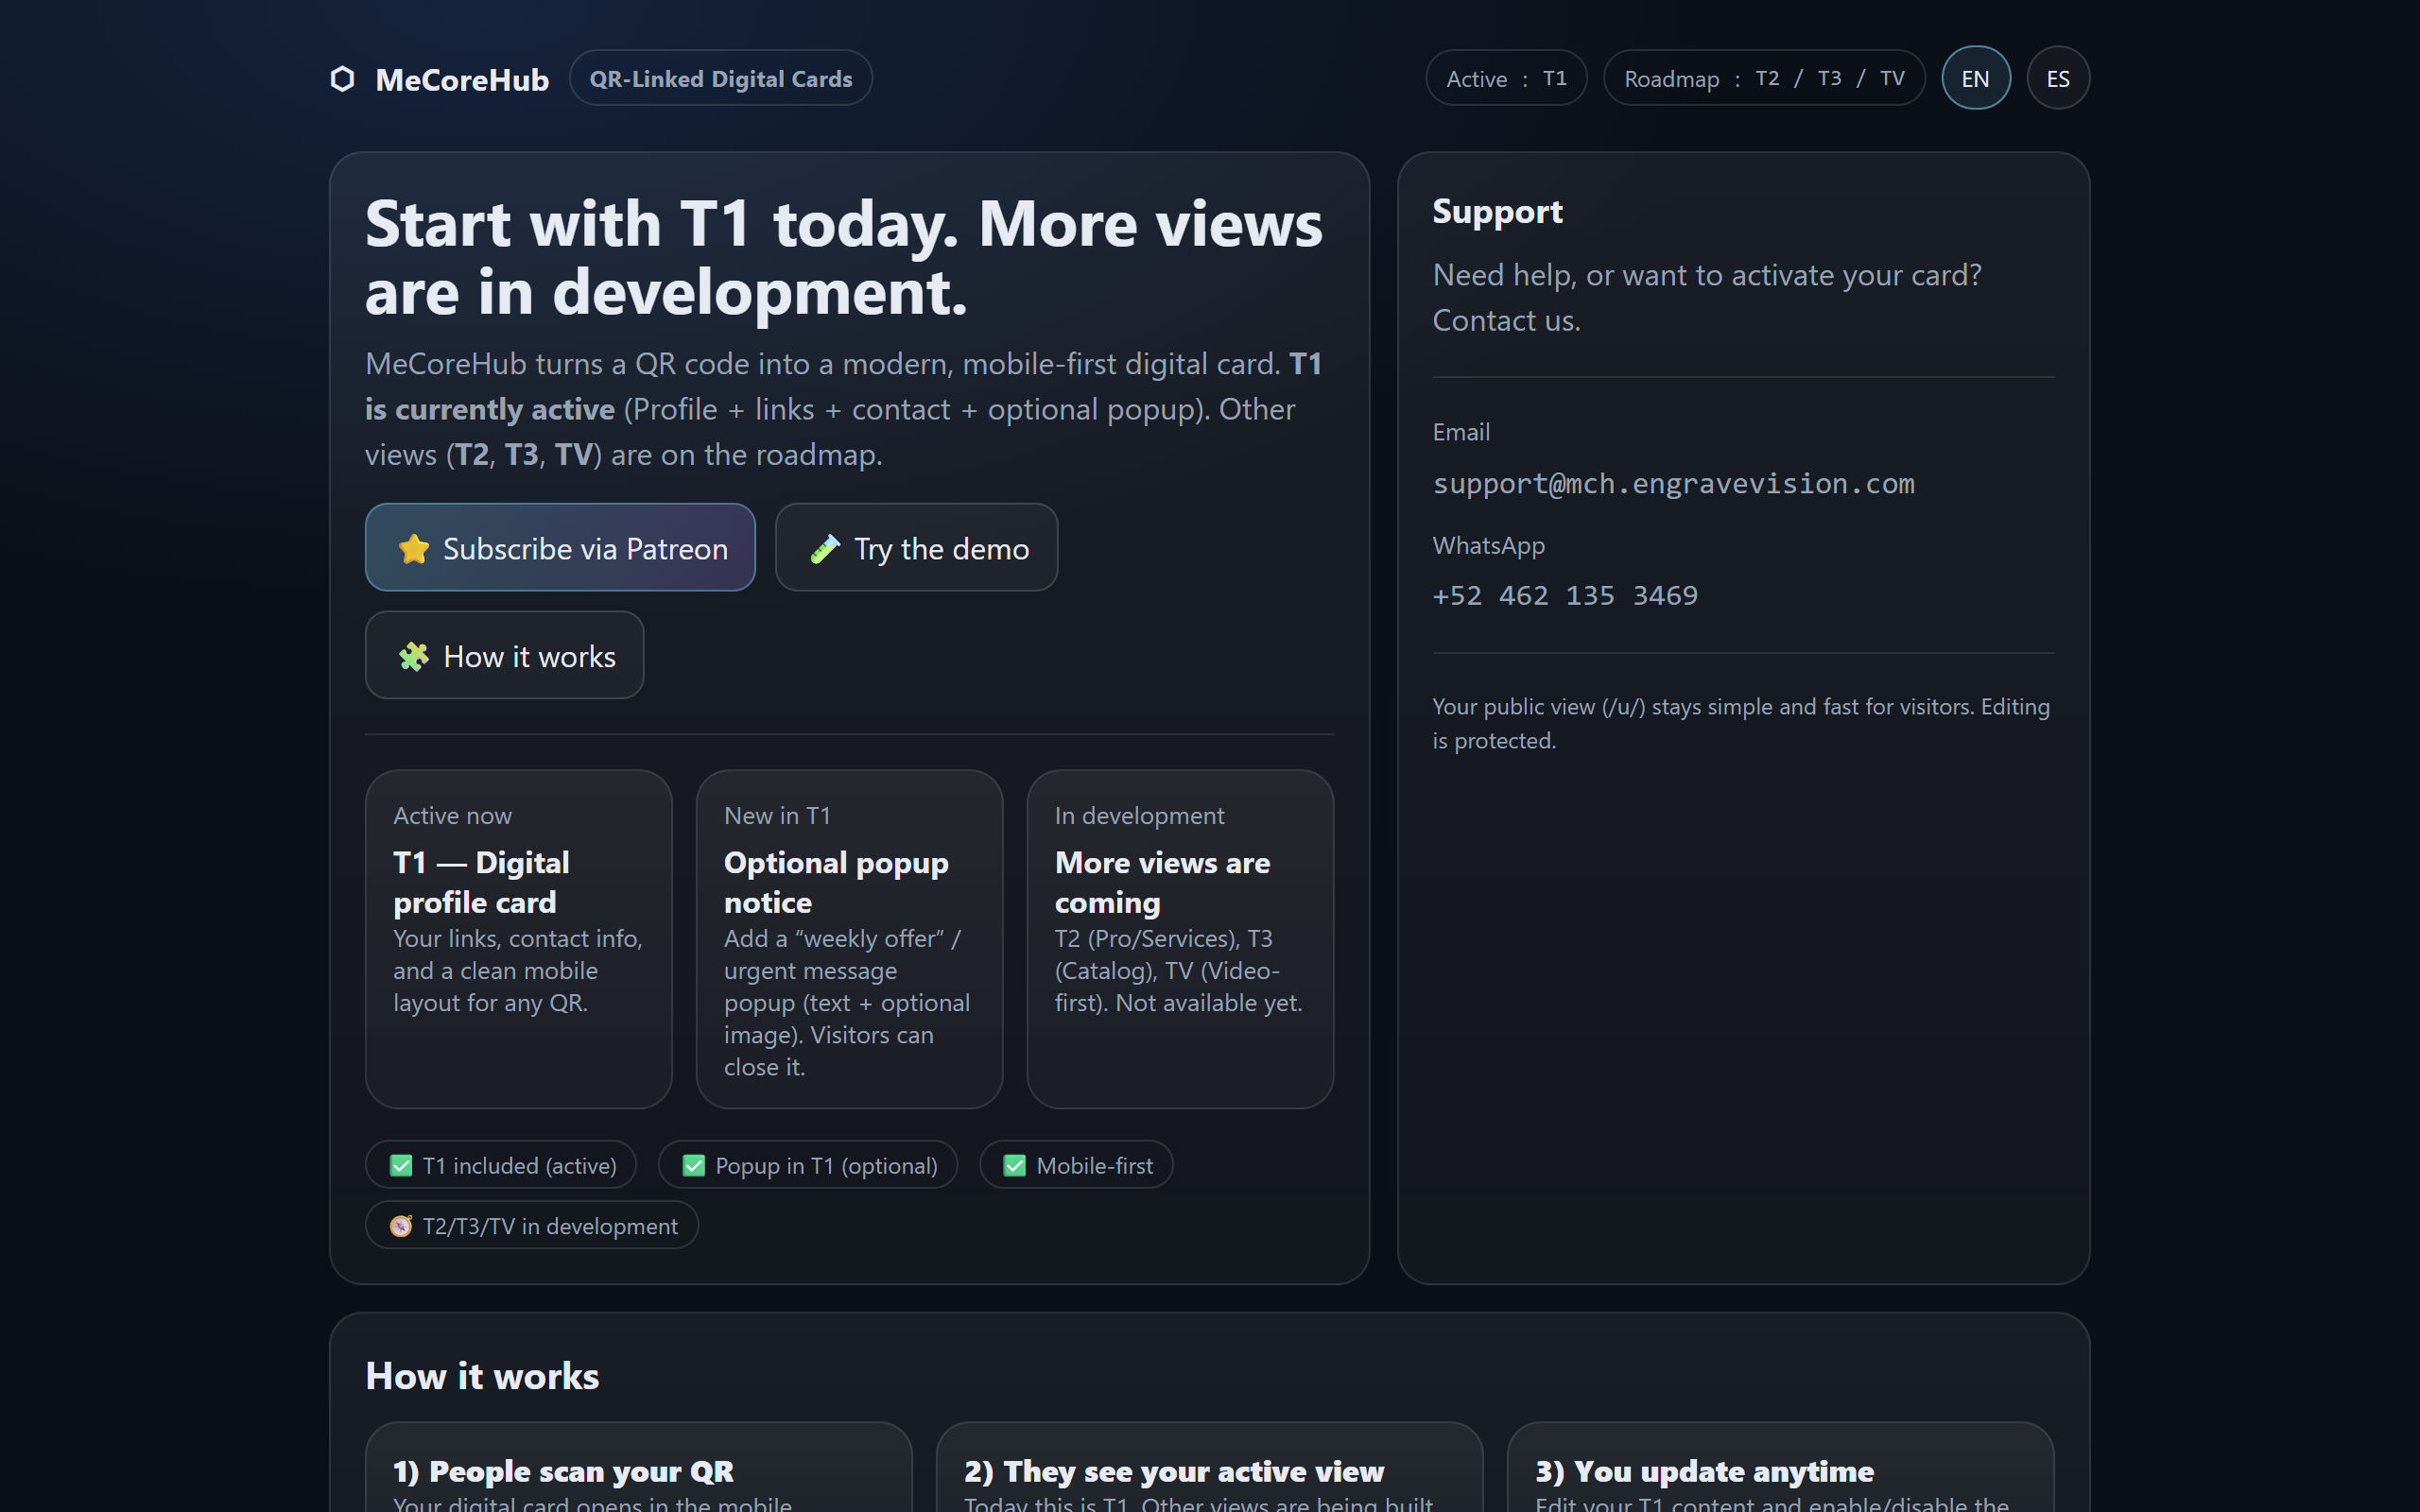Click WhatsApp number +52 462 135 3469
The height and width of the screenshot is (1512, 2420).
[x=1565, y=596]
